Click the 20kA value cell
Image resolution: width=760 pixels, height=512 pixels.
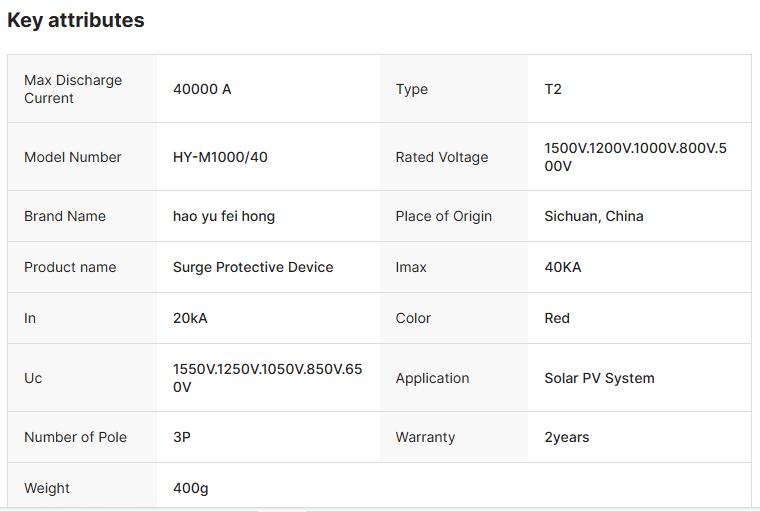click(x=190, y=318)
